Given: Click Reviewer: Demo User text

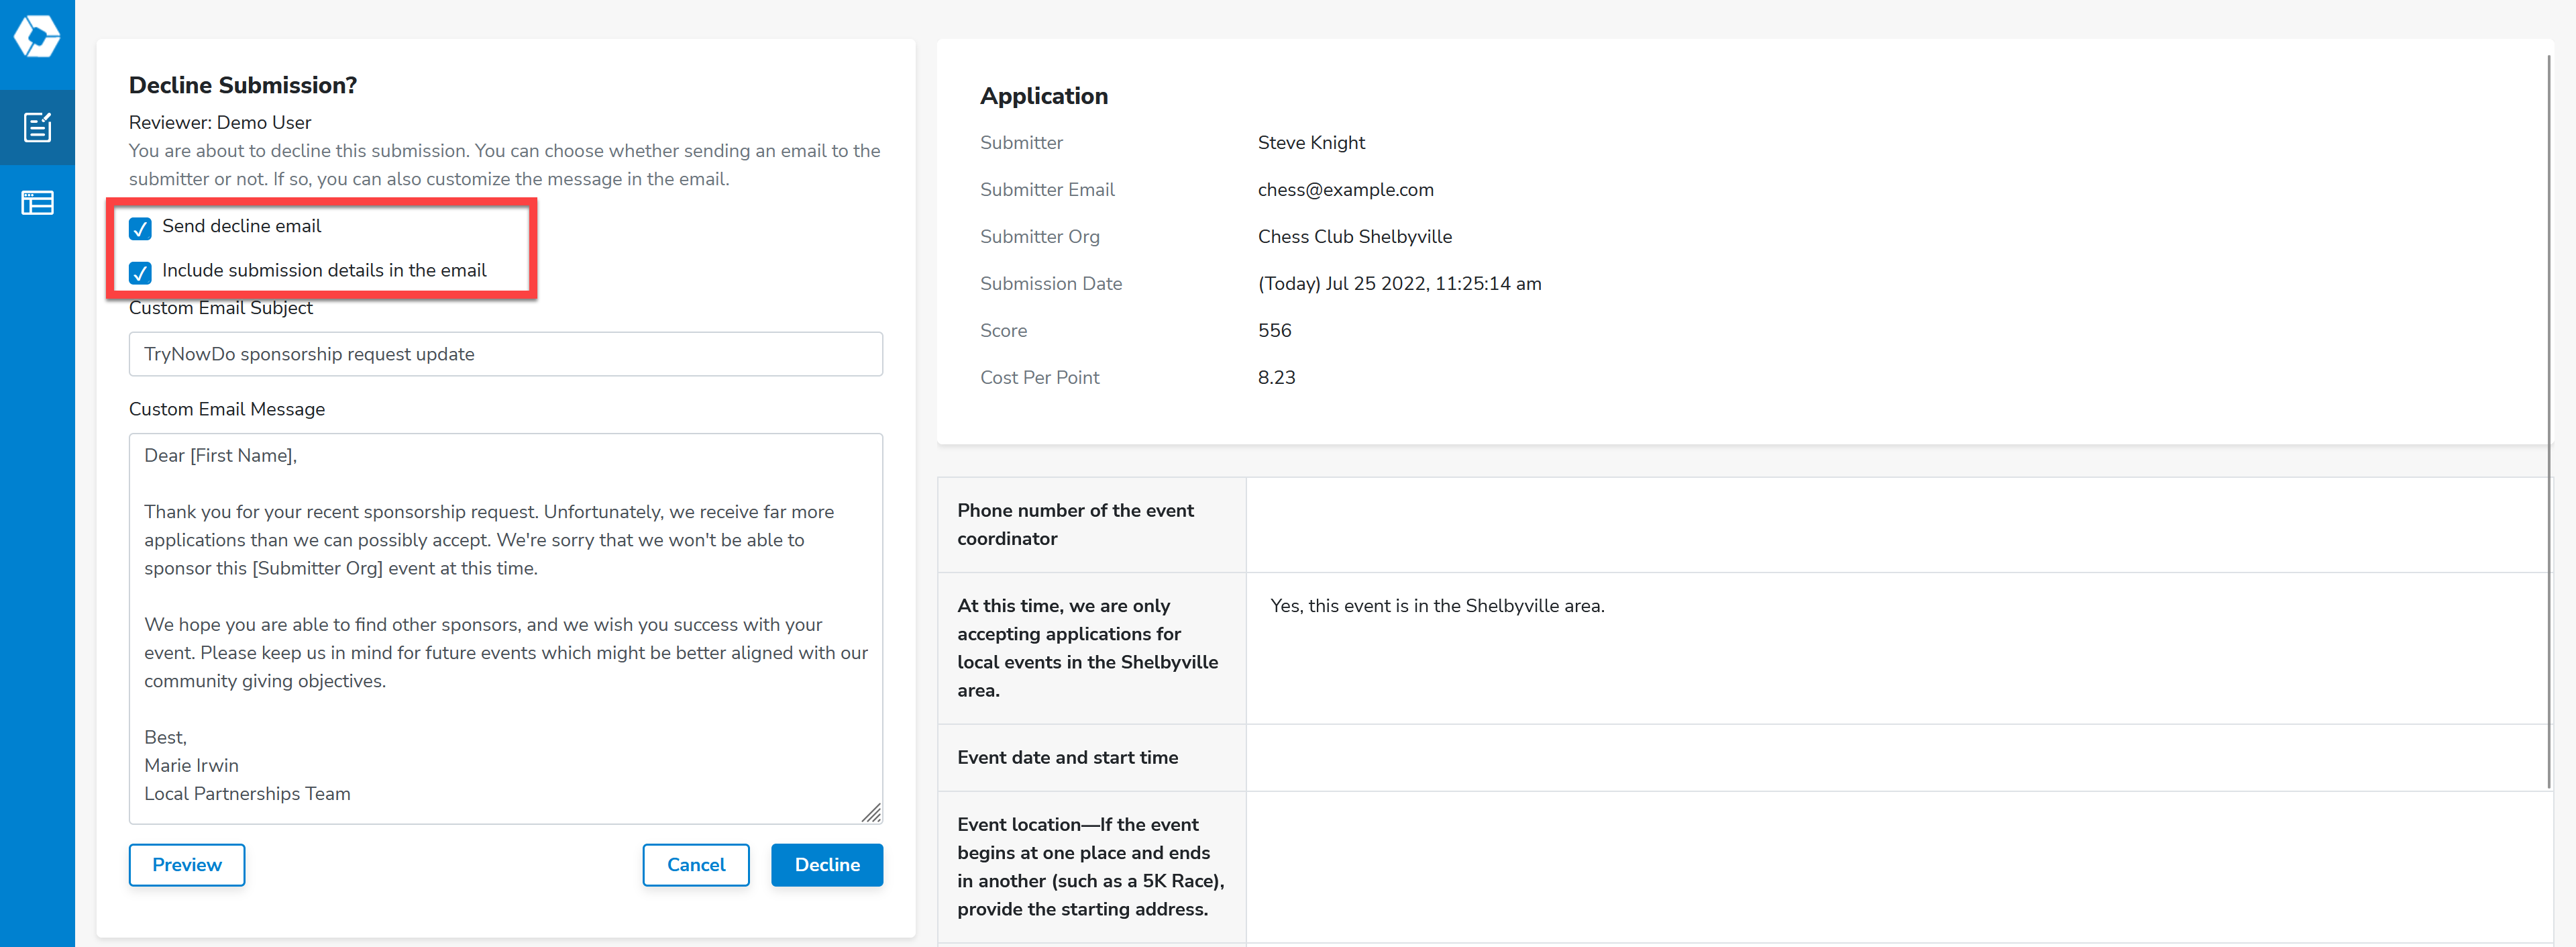Looking at the screenshot, I should (220, 122).
